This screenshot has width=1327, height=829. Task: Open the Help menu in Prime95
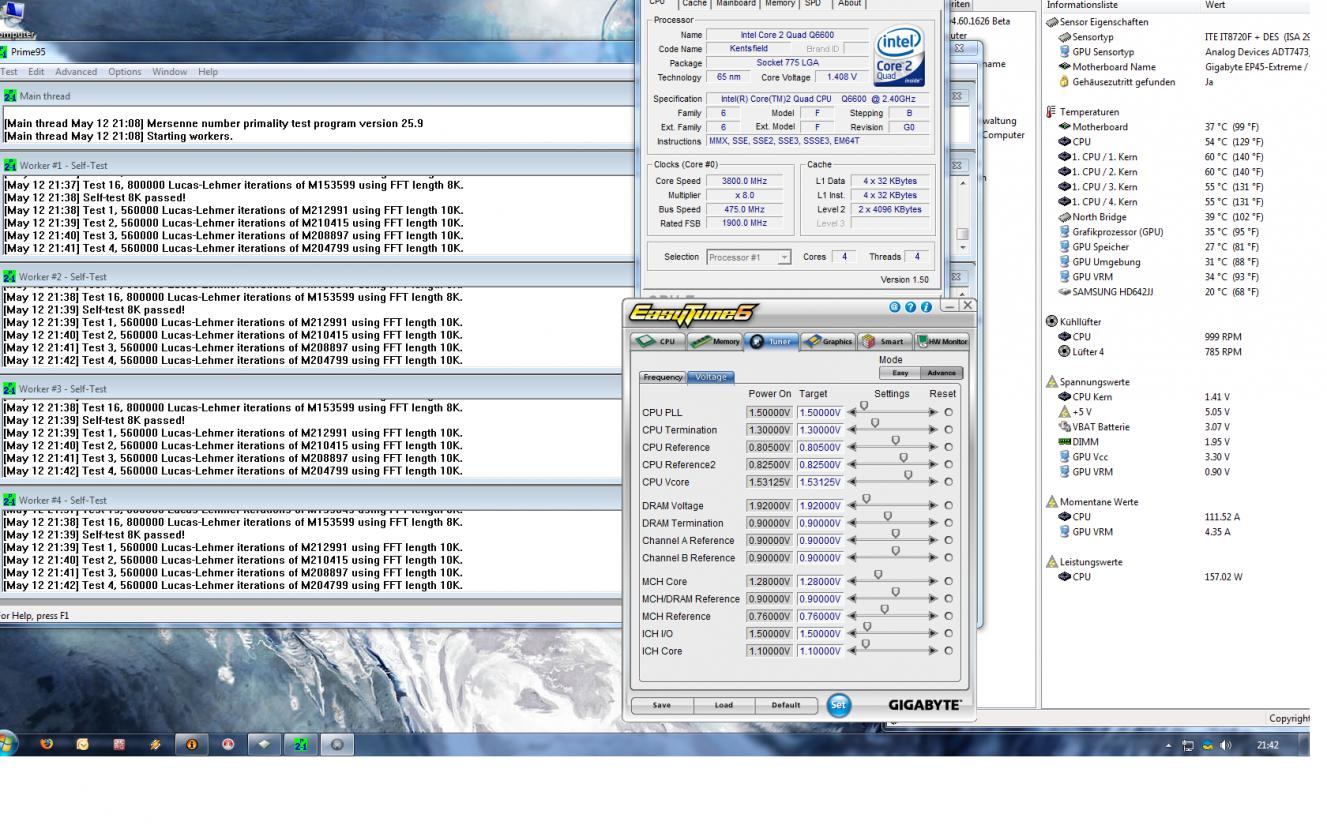(208, 72)
